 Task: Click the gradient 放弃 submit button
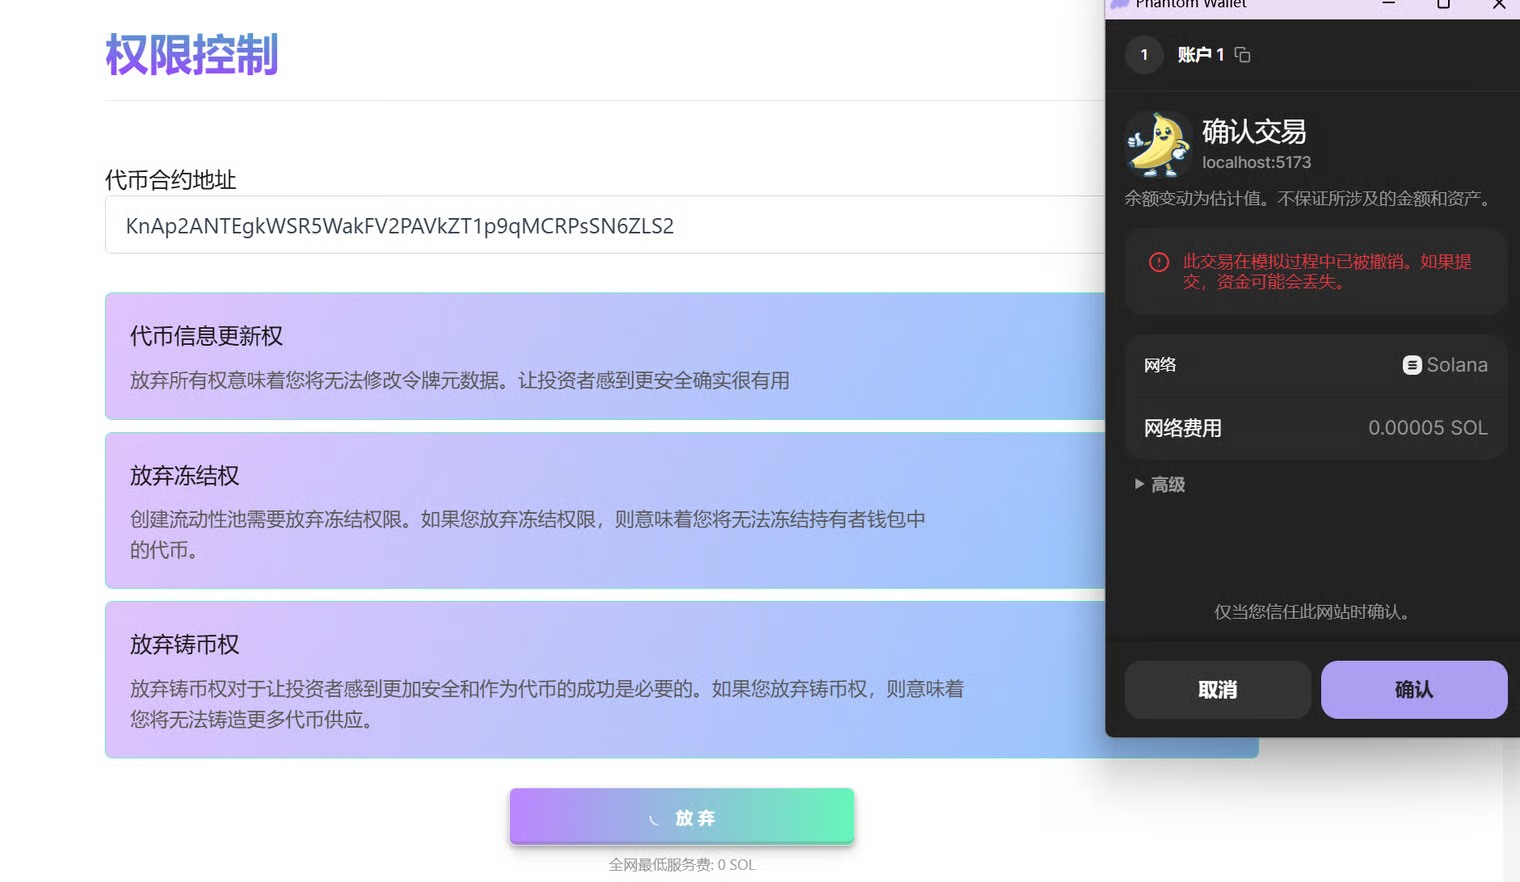tap(682, 817)
